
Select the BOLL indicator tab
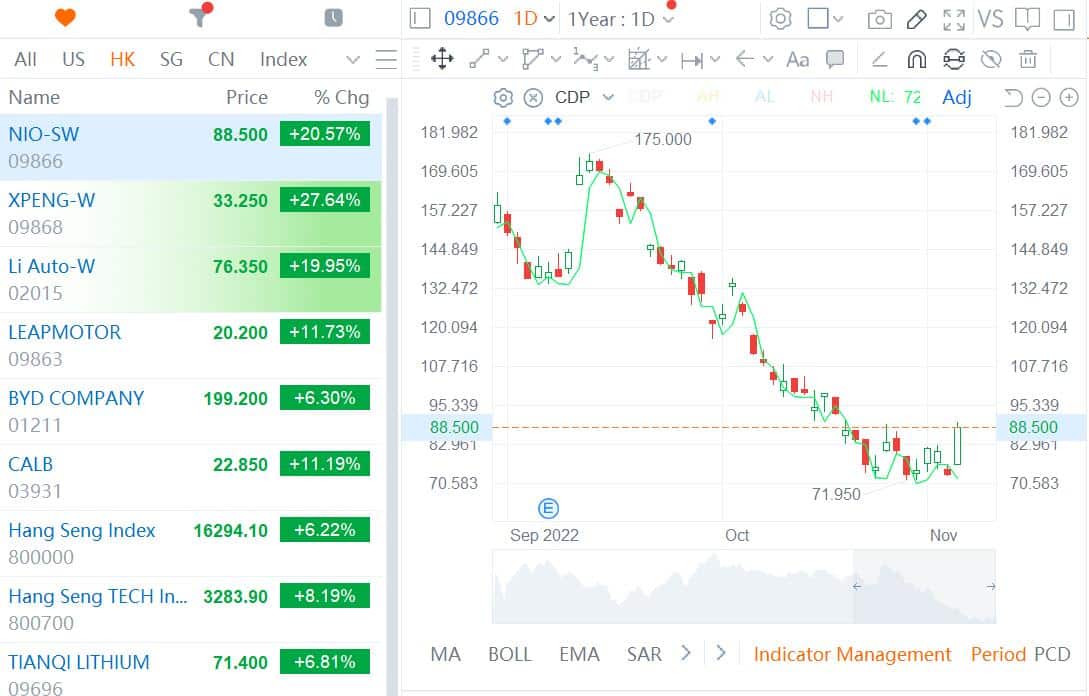[509, 654]
